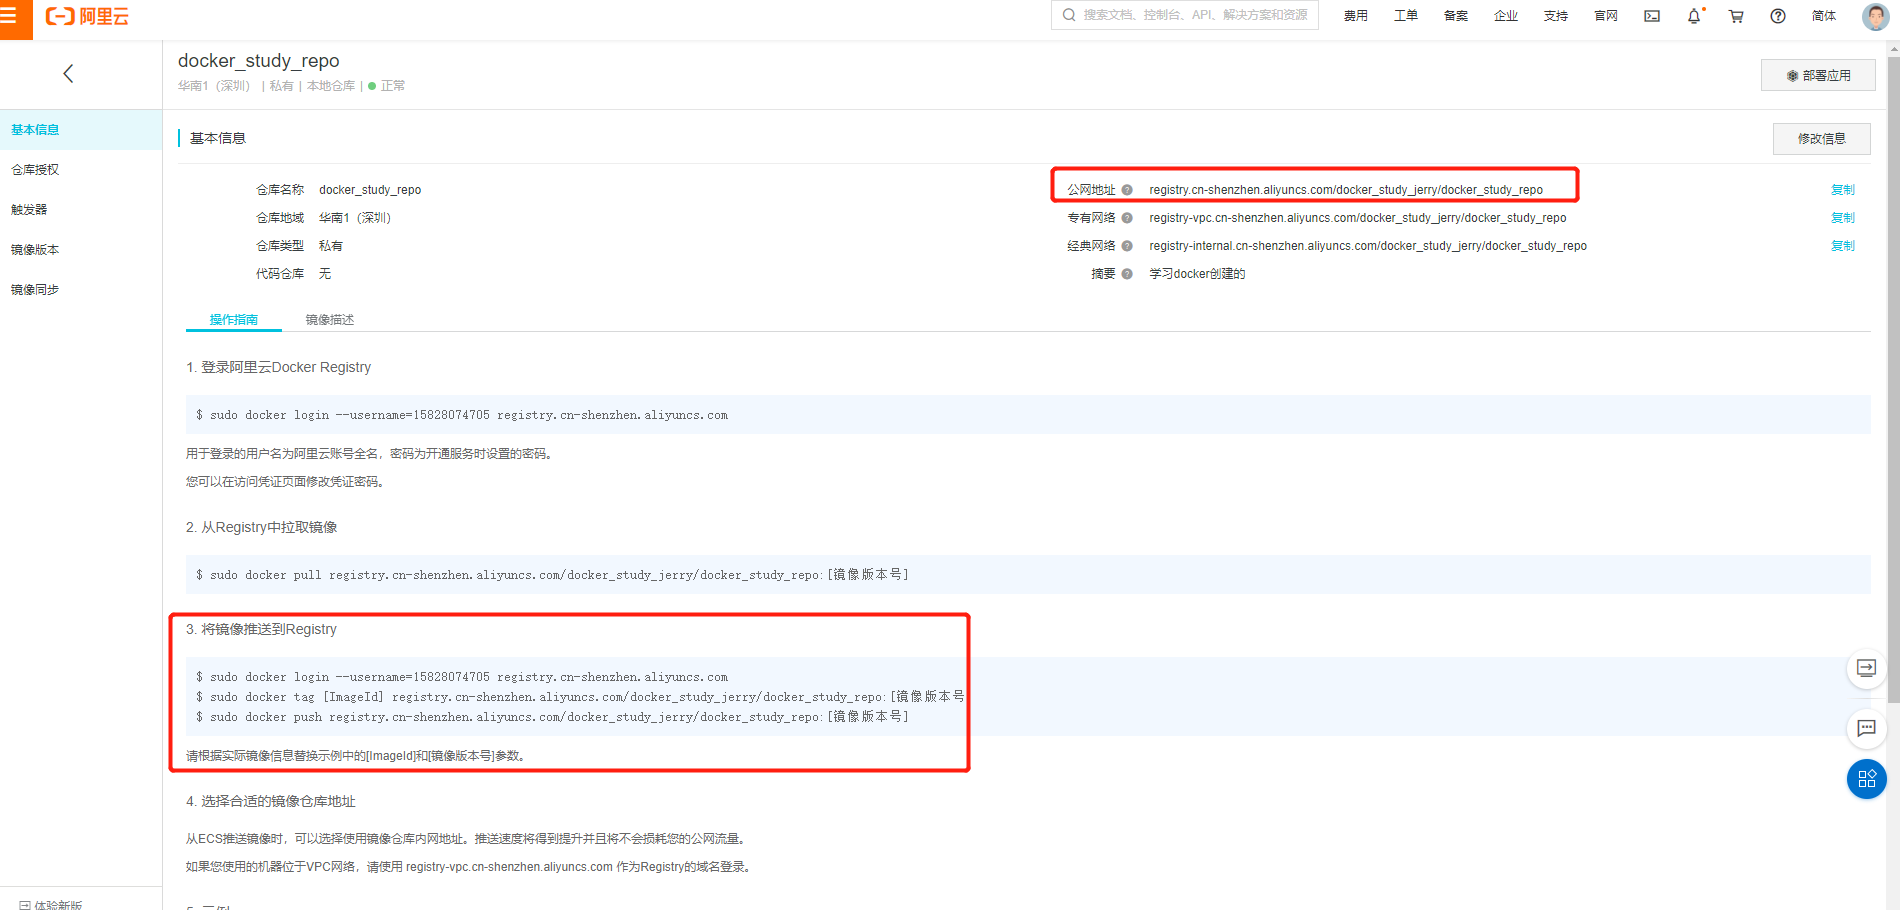Switch to the 操作指南 tab

point(233,320)
